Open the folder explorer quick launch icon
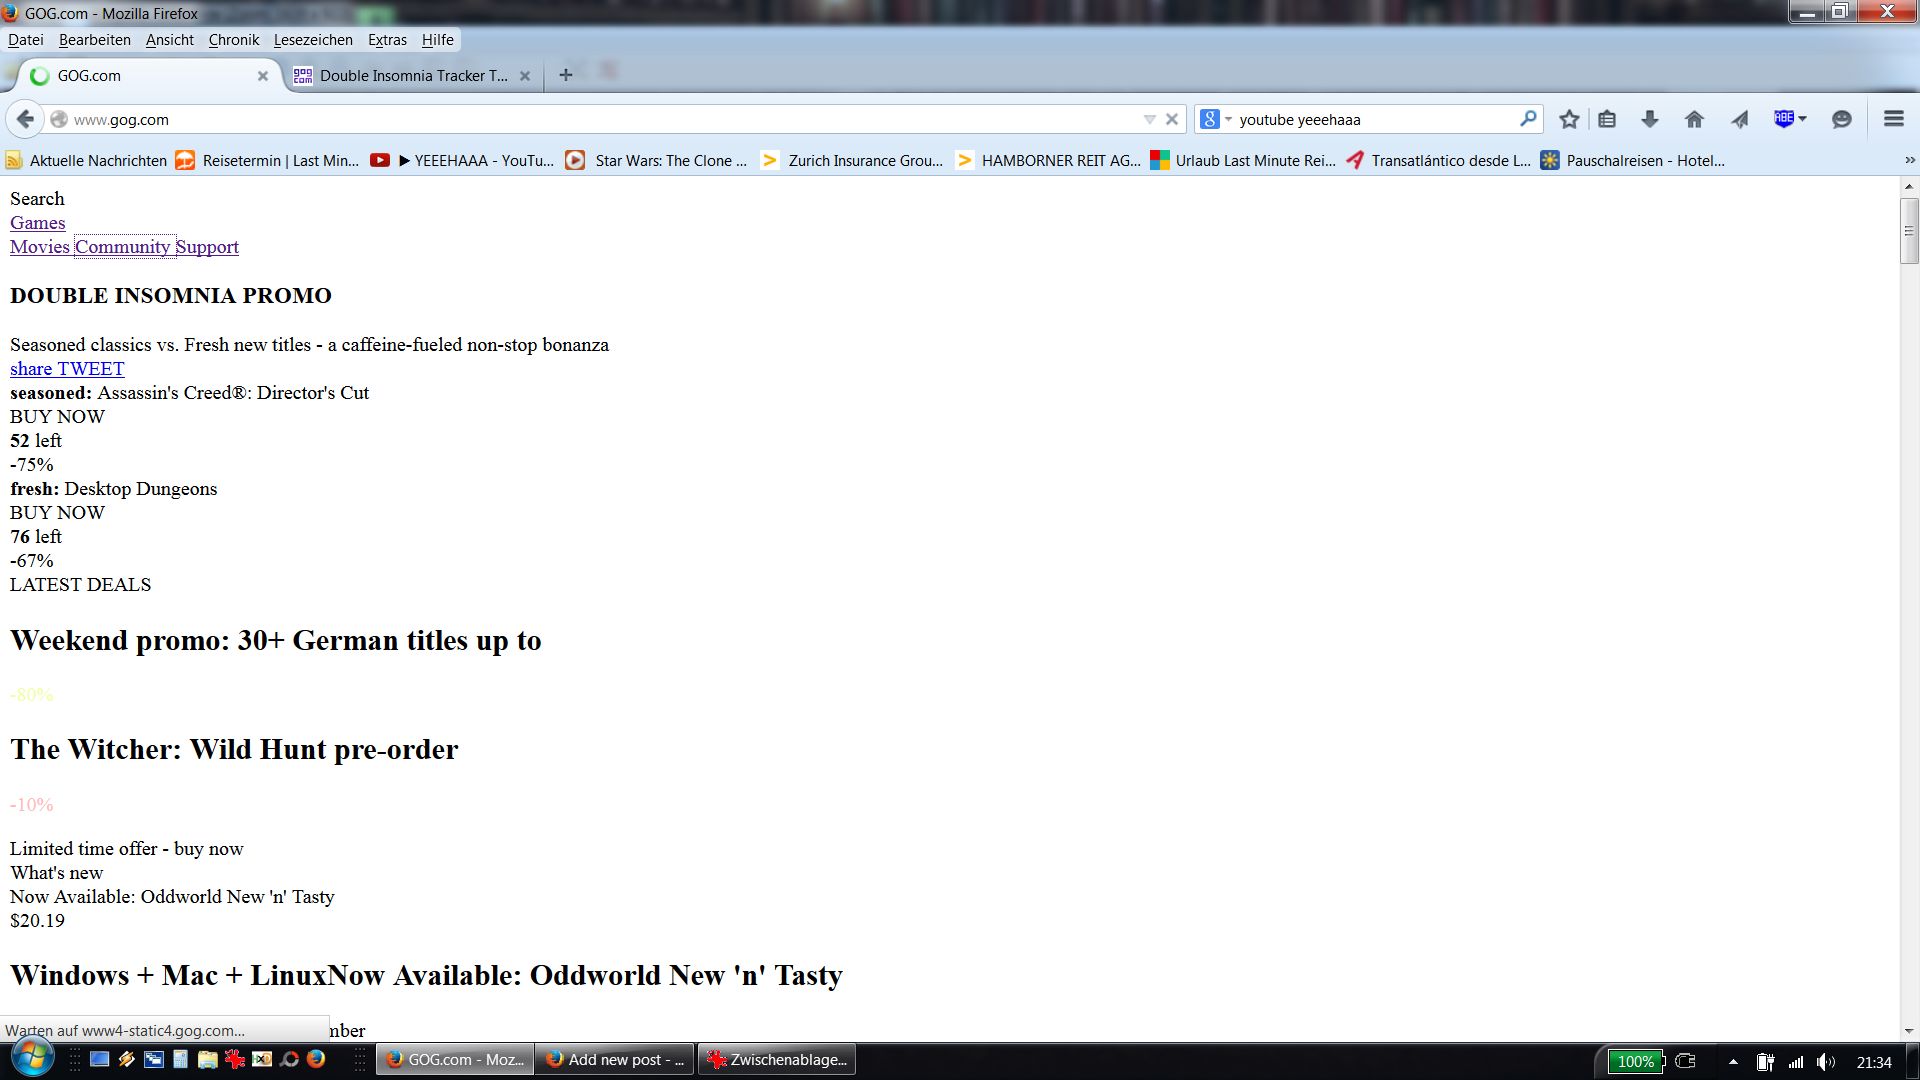 pyautogui.click(x=208, y=1060)
